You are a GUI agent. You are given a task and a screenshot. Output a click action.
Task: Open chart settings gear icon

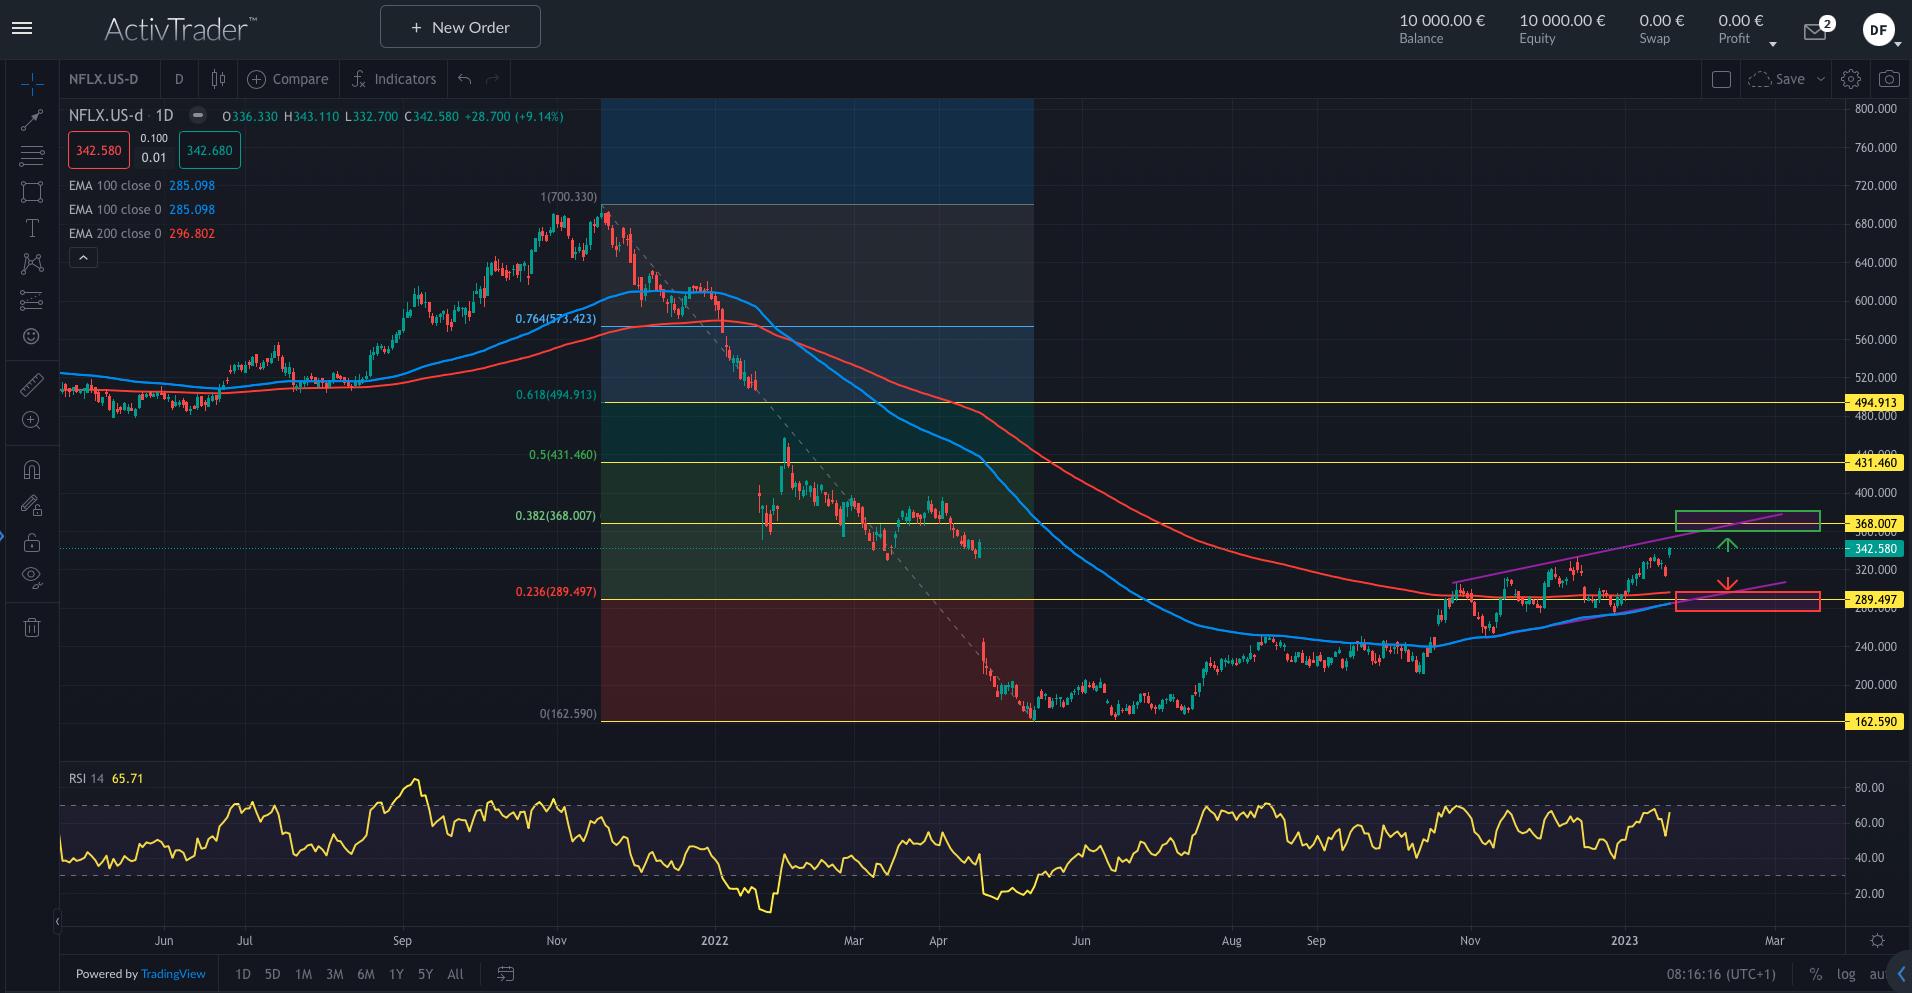tap(1851, 79)
